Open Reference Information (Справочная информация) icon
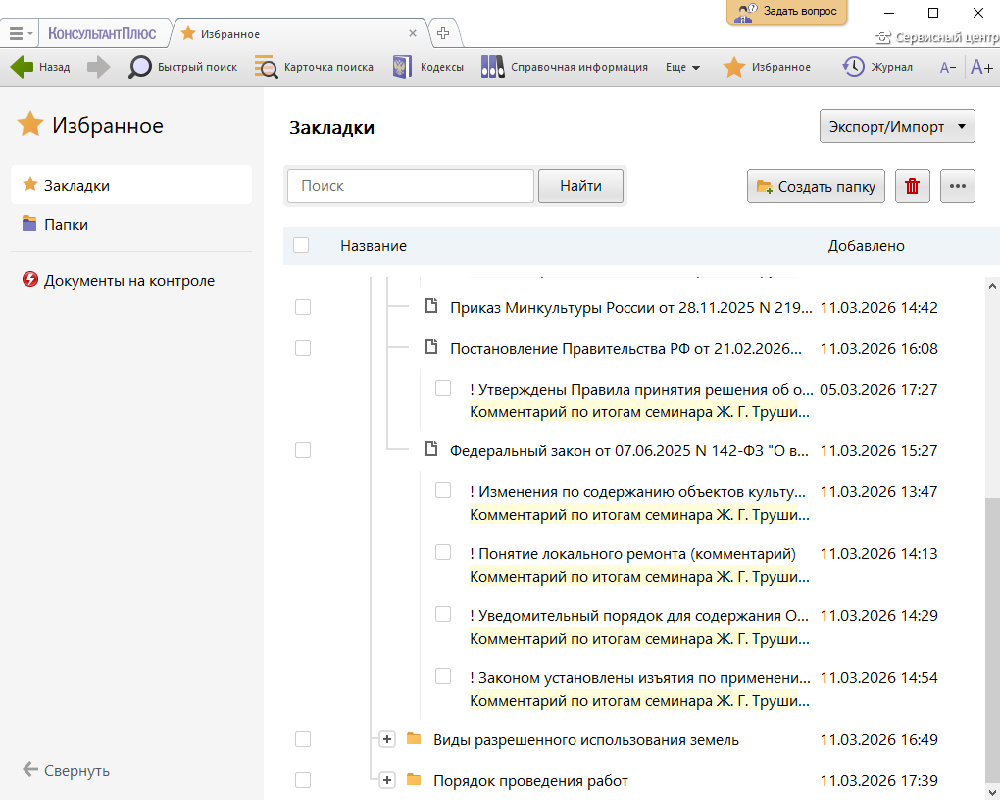The height and width of the screenshot is (800, 1000). pos(492,67)
